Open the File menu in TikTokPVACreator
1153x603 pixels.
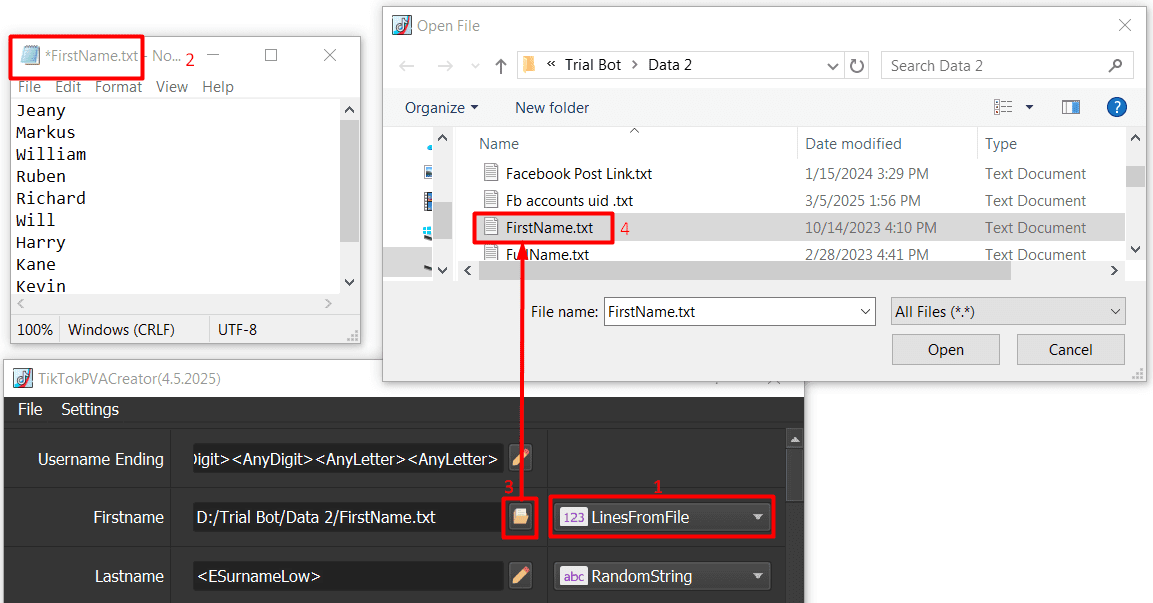pyautogui.click(x=30, y=409)
